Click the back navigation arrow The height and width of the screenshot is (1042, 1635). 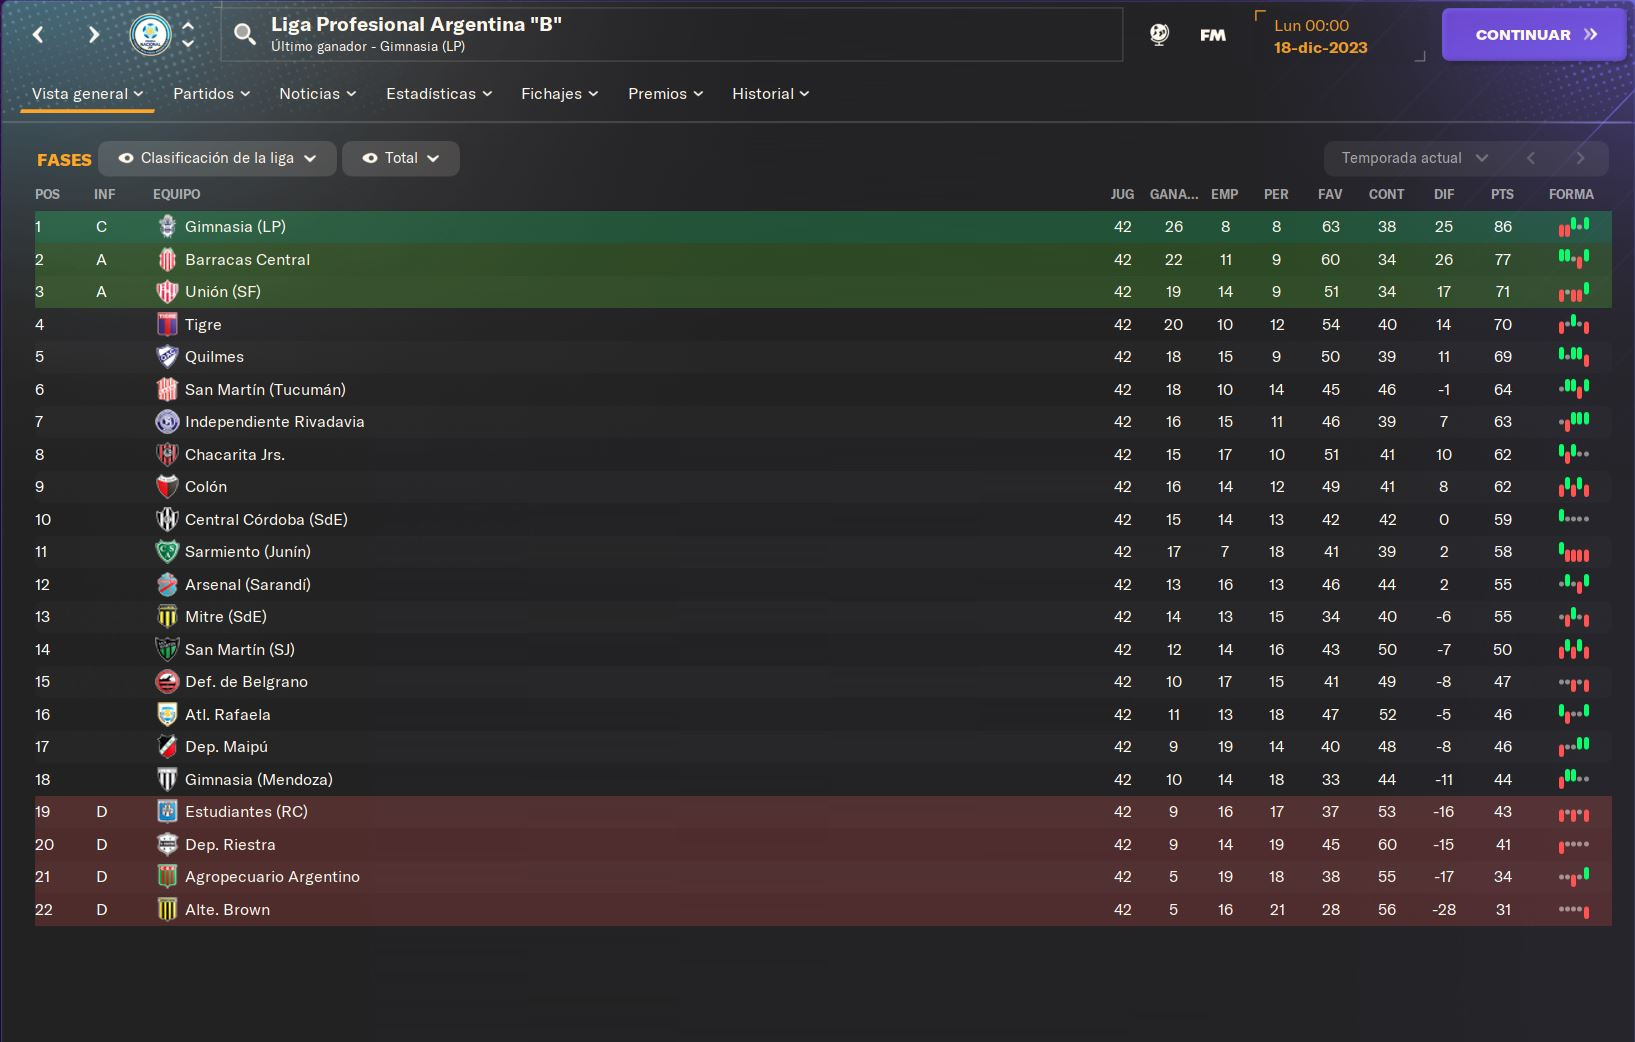38,35
